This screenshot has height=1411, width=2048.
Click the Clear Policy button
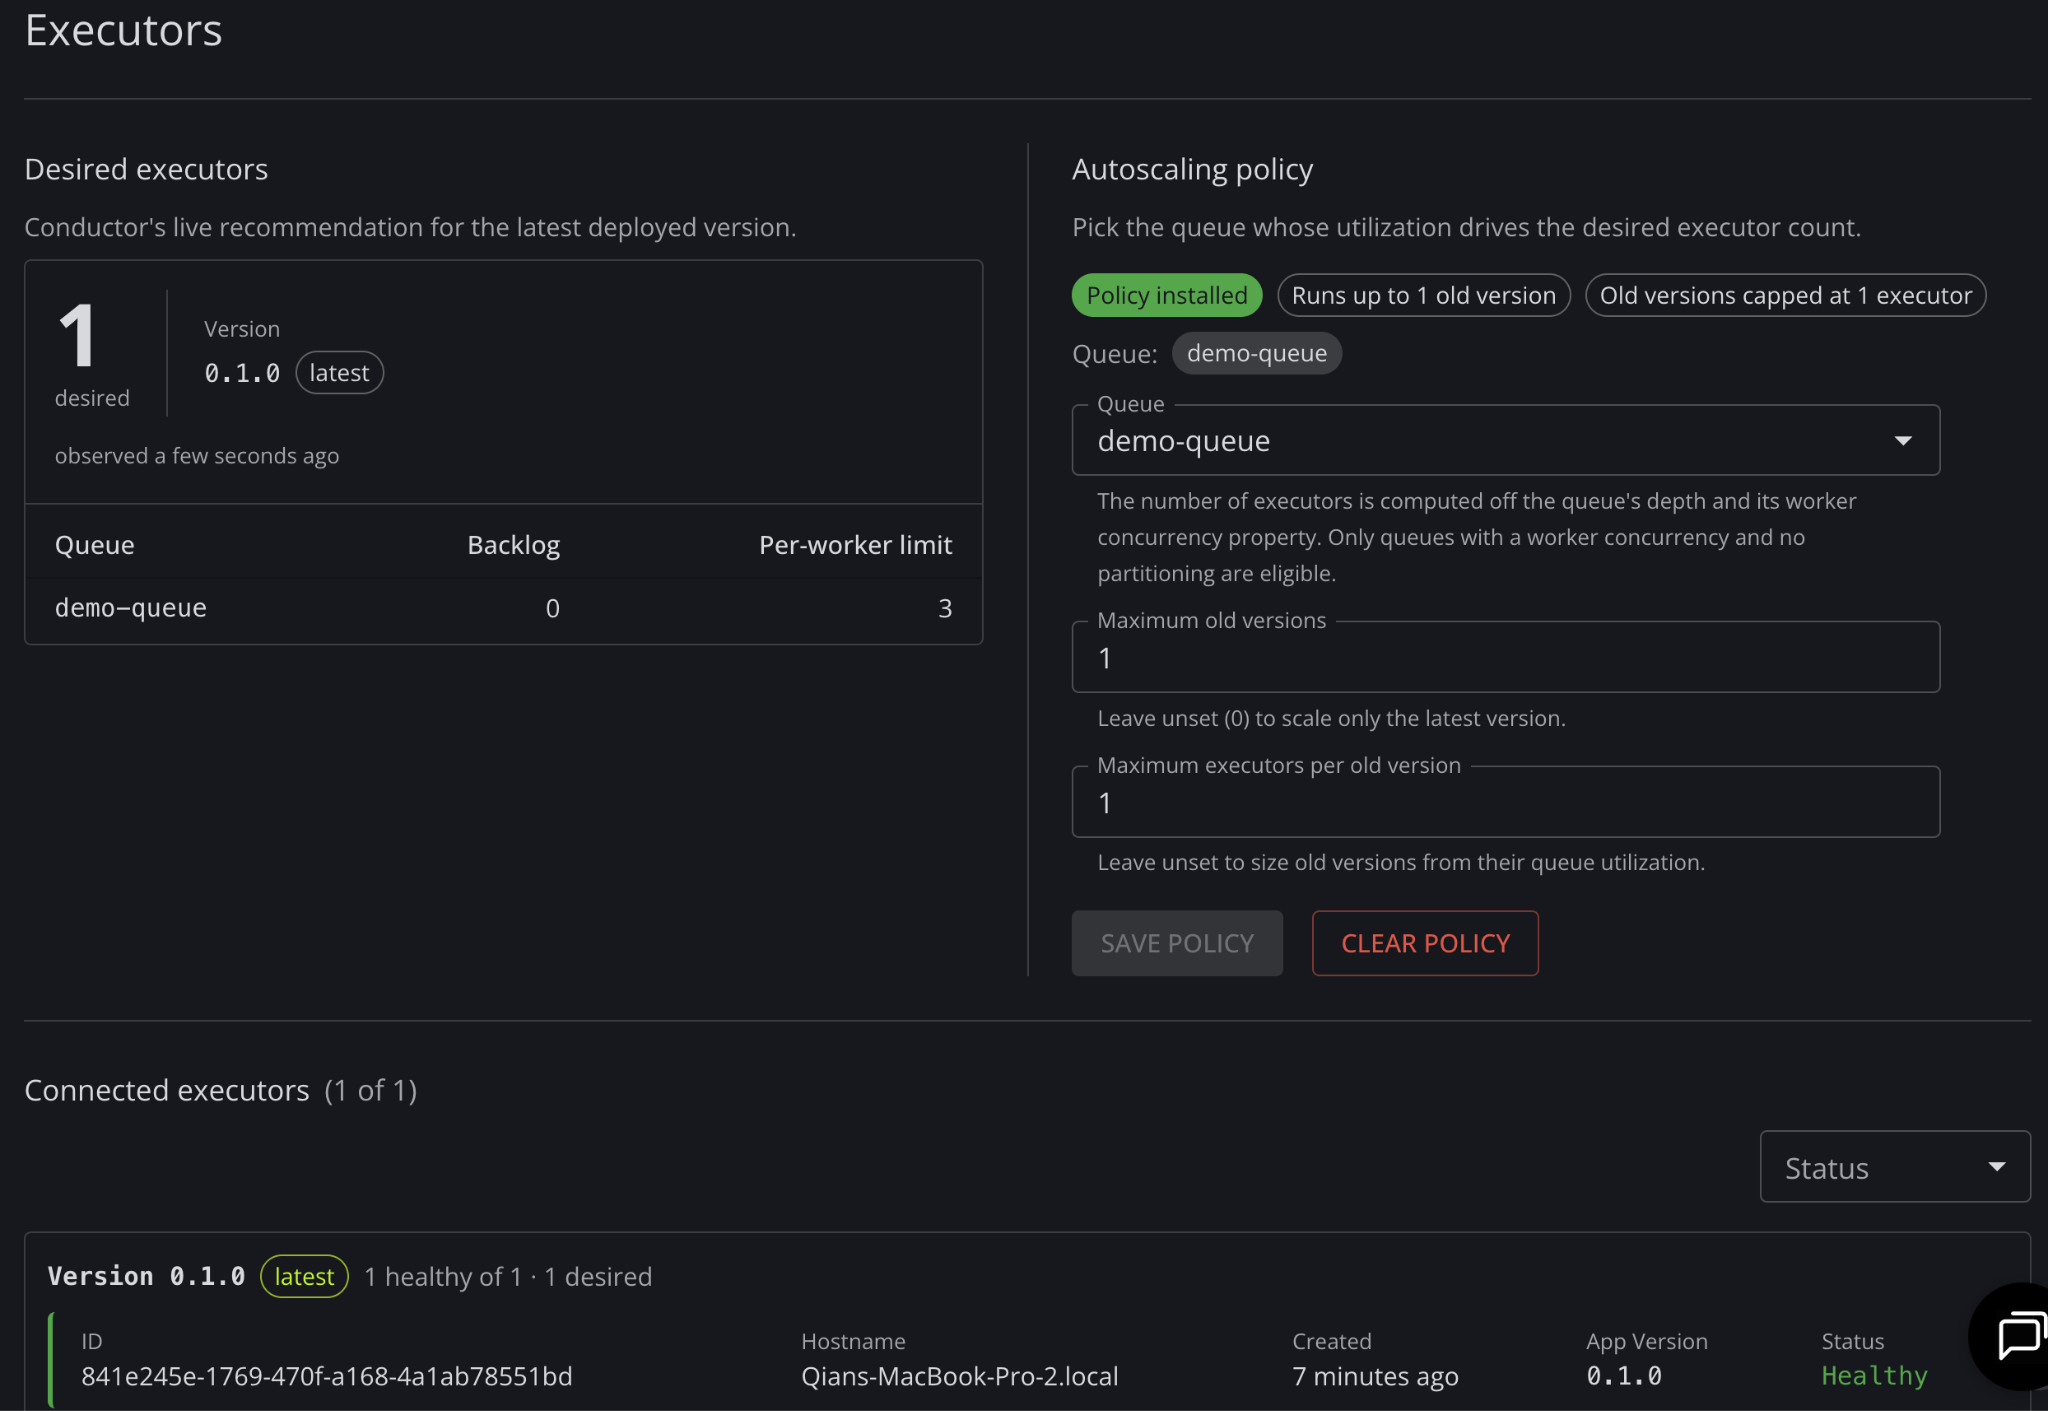click(1425, 943)
